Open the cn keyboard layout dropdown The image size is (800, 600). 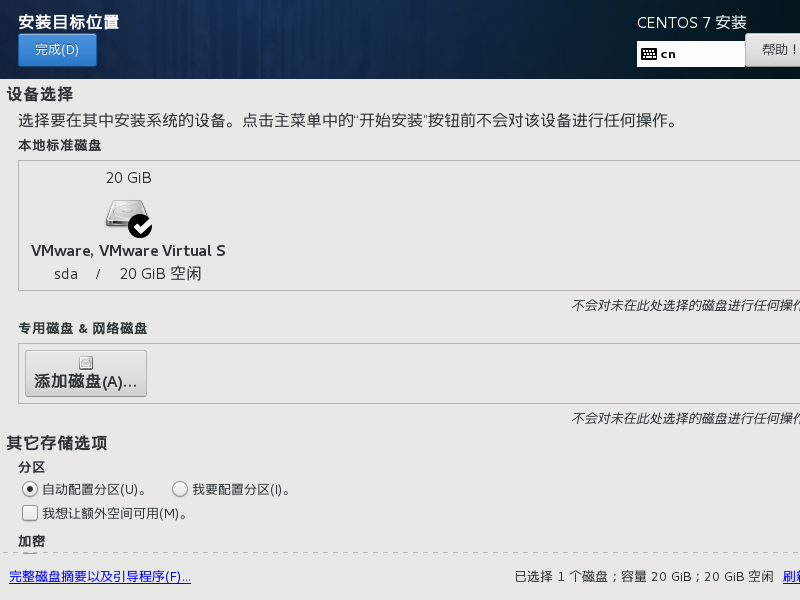click(x=690, y=52)
